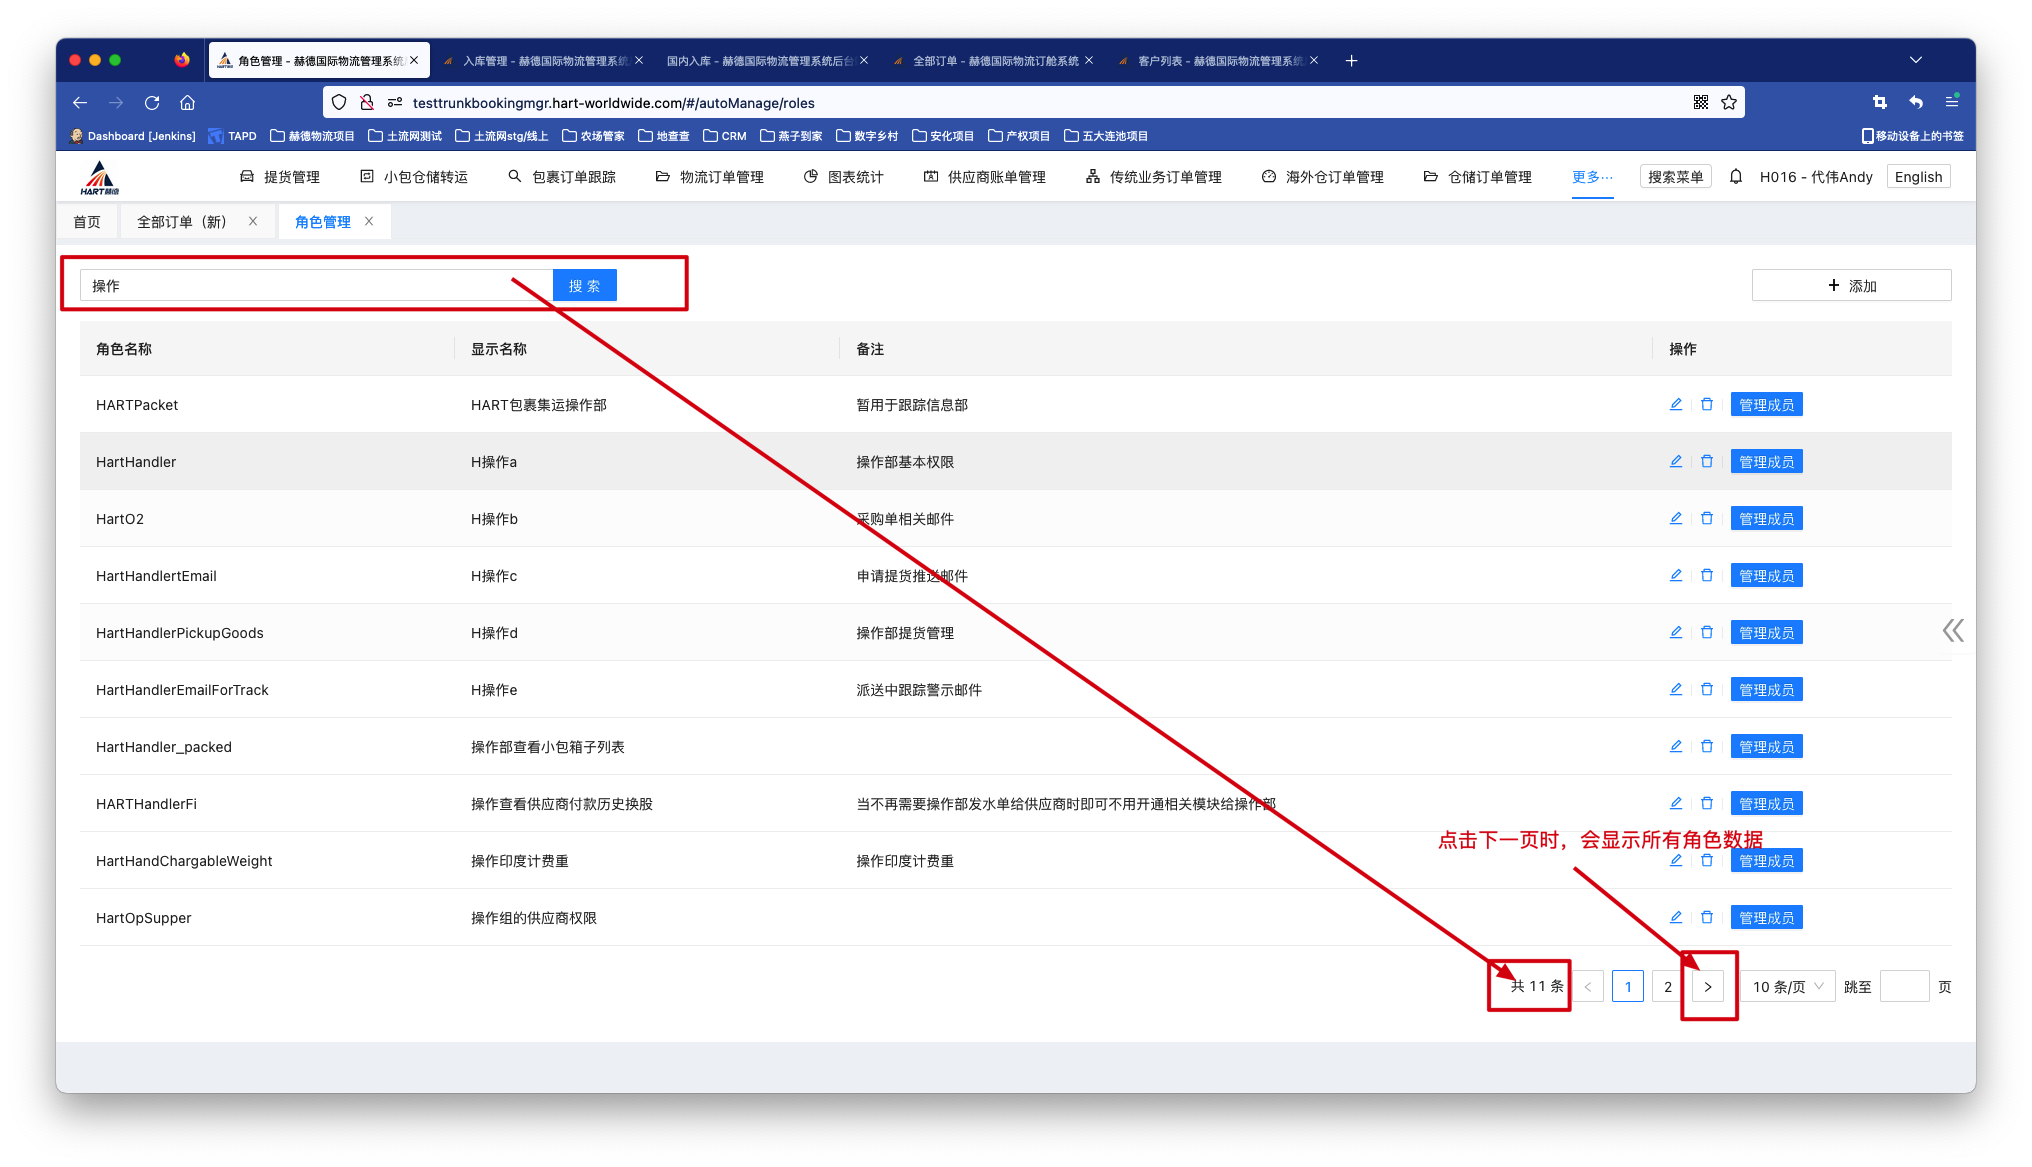Screen dimensions: 2032x1167
Task: Click edit icon for HartOpSupper role
Action: 1676,917
